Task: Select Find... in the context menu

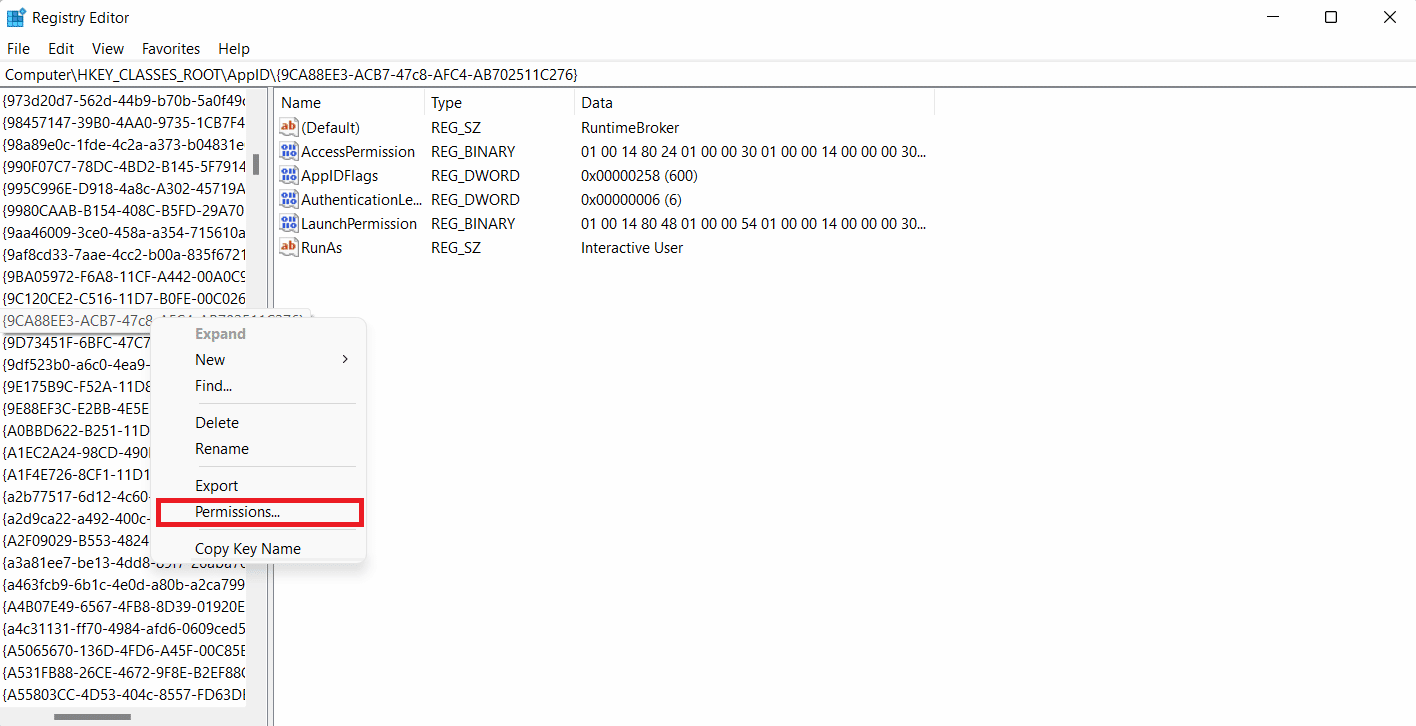Action: coord(260,386)
